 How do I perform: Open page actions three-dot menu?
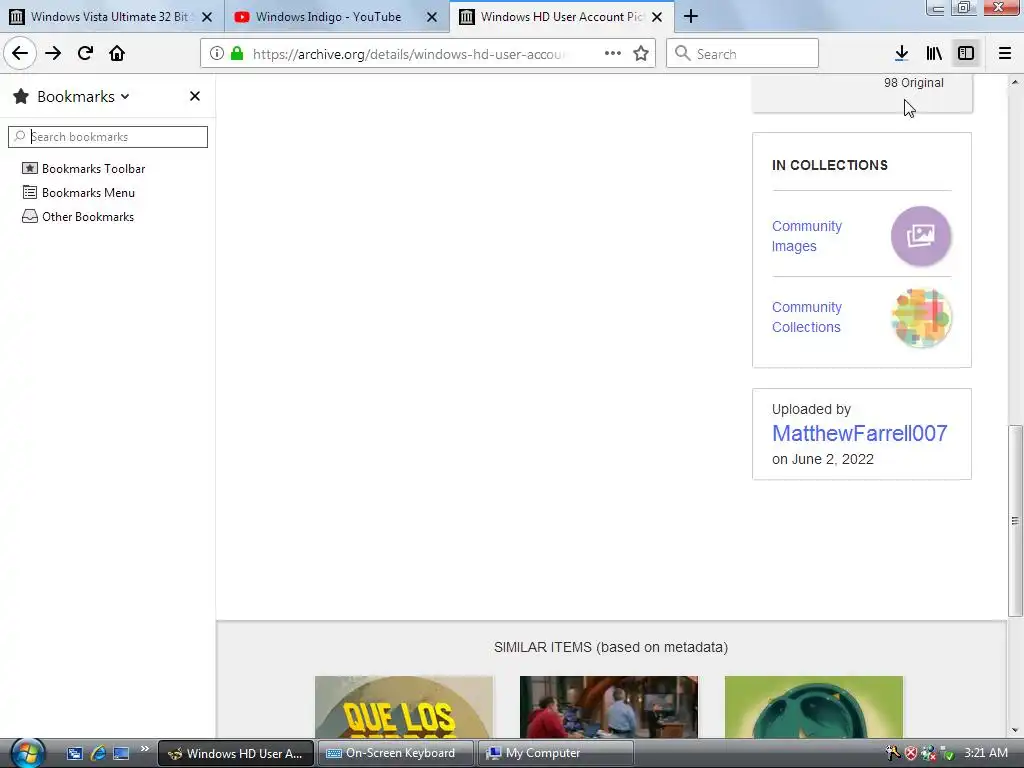(613, 54)
